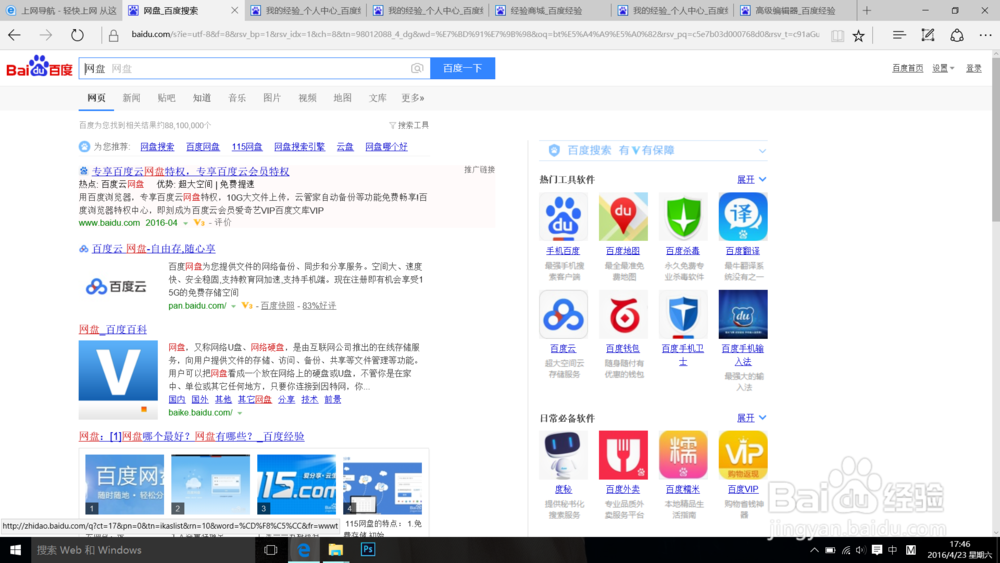Open Photoshop from the taskbar

[368, 550]
